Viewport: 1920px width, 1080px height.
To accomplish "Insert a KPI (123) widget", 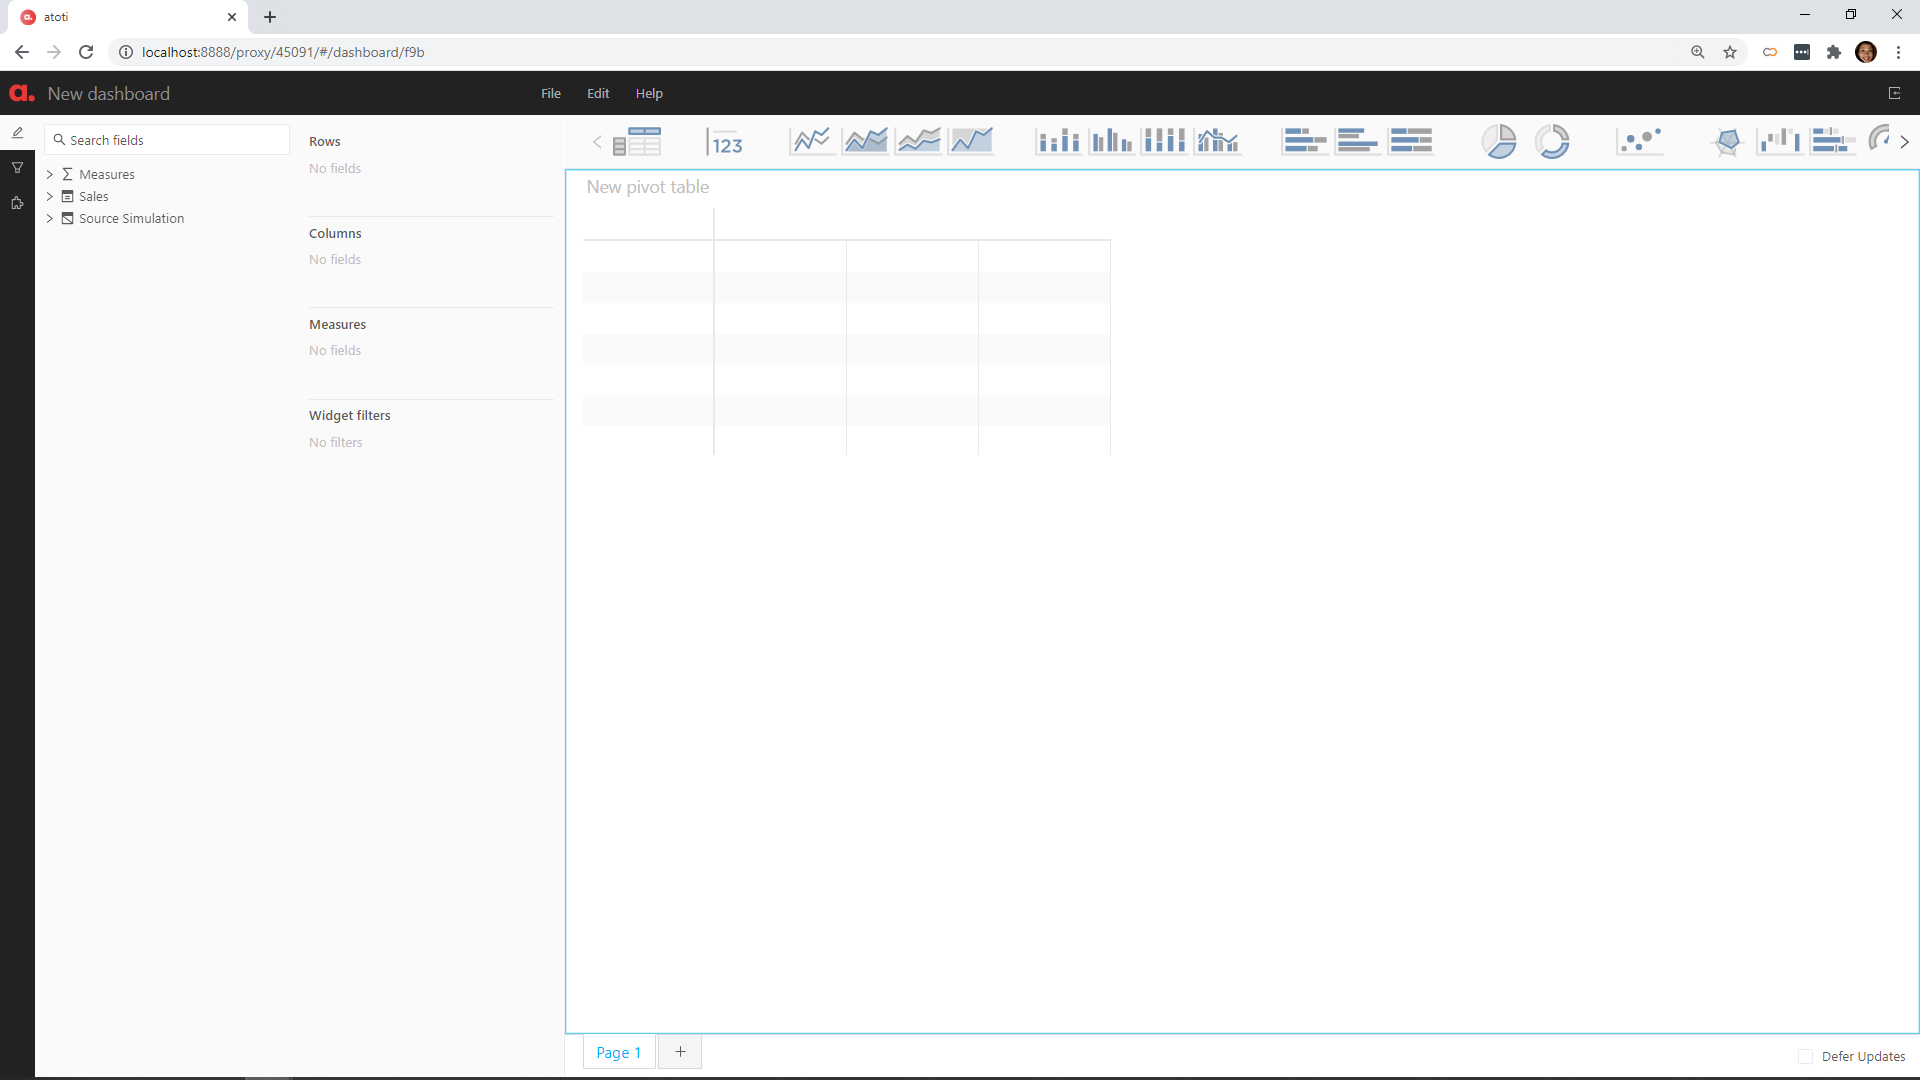I will (726, 141).
